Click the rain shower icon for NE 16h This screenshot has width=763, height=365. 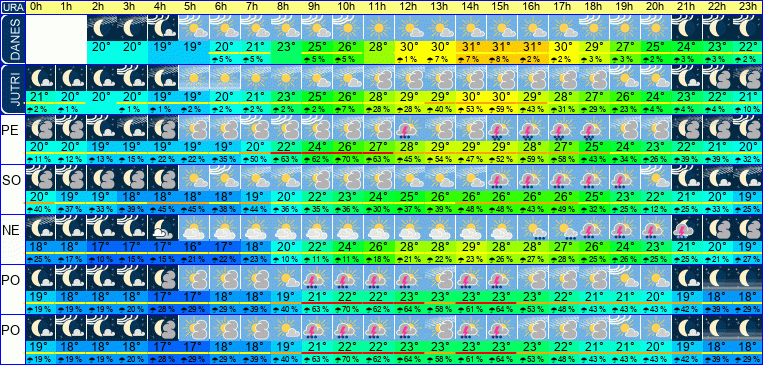[532, 228]
